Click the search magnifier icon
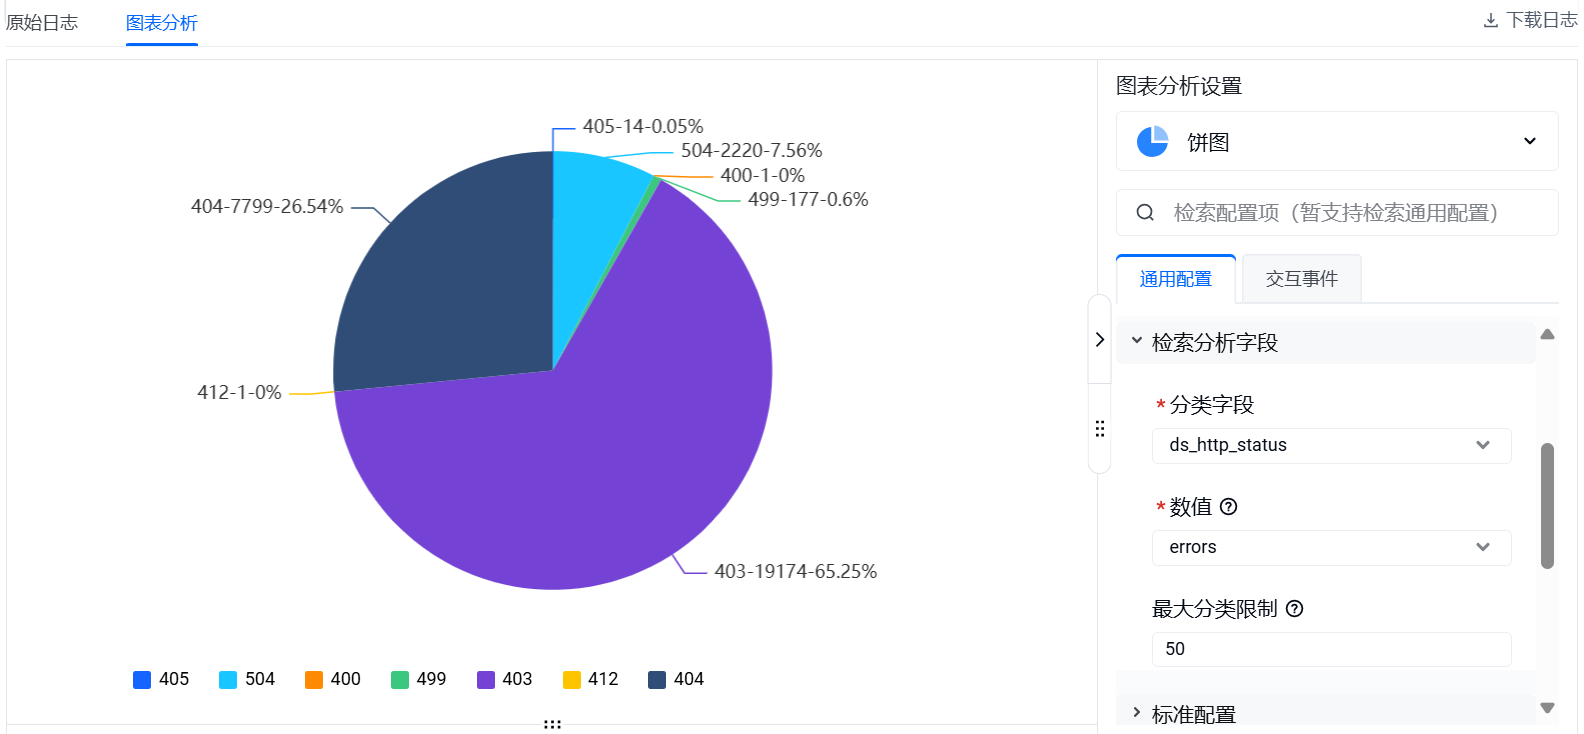Screen dimensions: 1584x734 pos(1145,213)
